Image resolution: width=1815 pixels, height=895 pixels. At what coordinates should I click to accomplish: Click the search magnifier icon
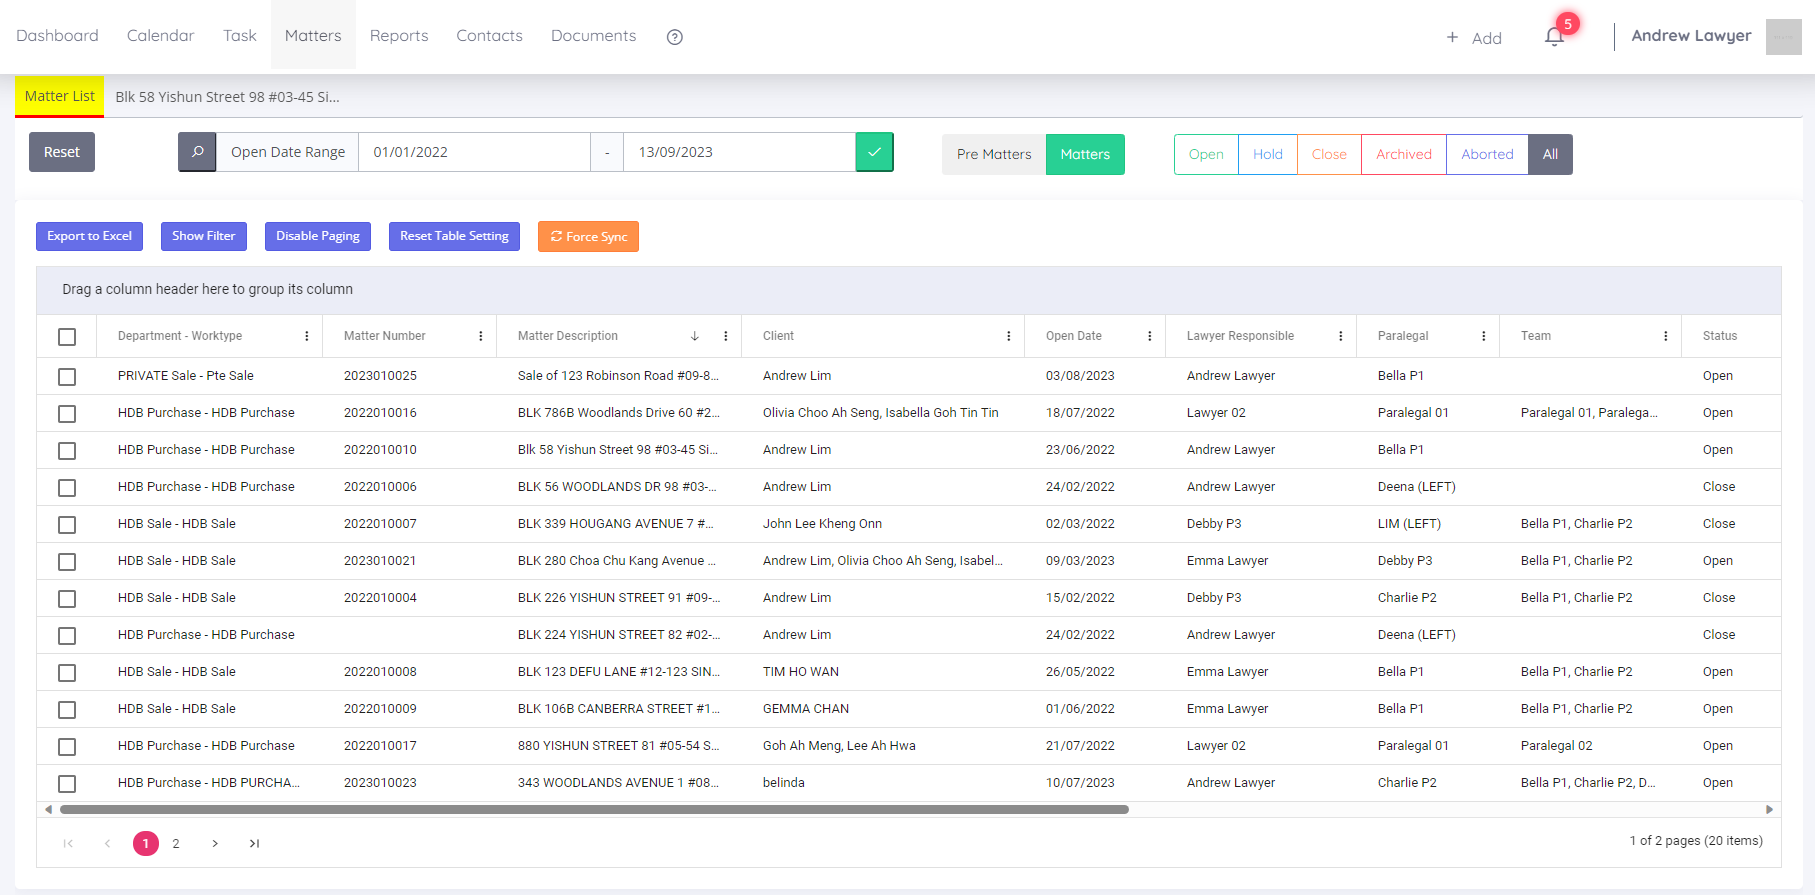click(x=197, y=152)
